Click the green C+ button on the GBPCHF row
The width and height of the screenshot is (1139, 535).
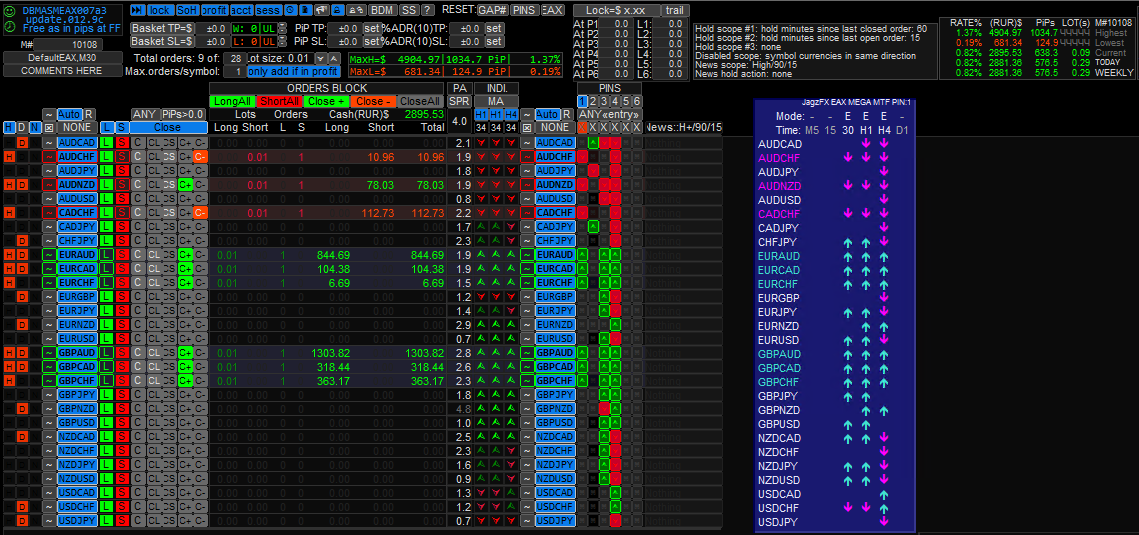(185, 380)
